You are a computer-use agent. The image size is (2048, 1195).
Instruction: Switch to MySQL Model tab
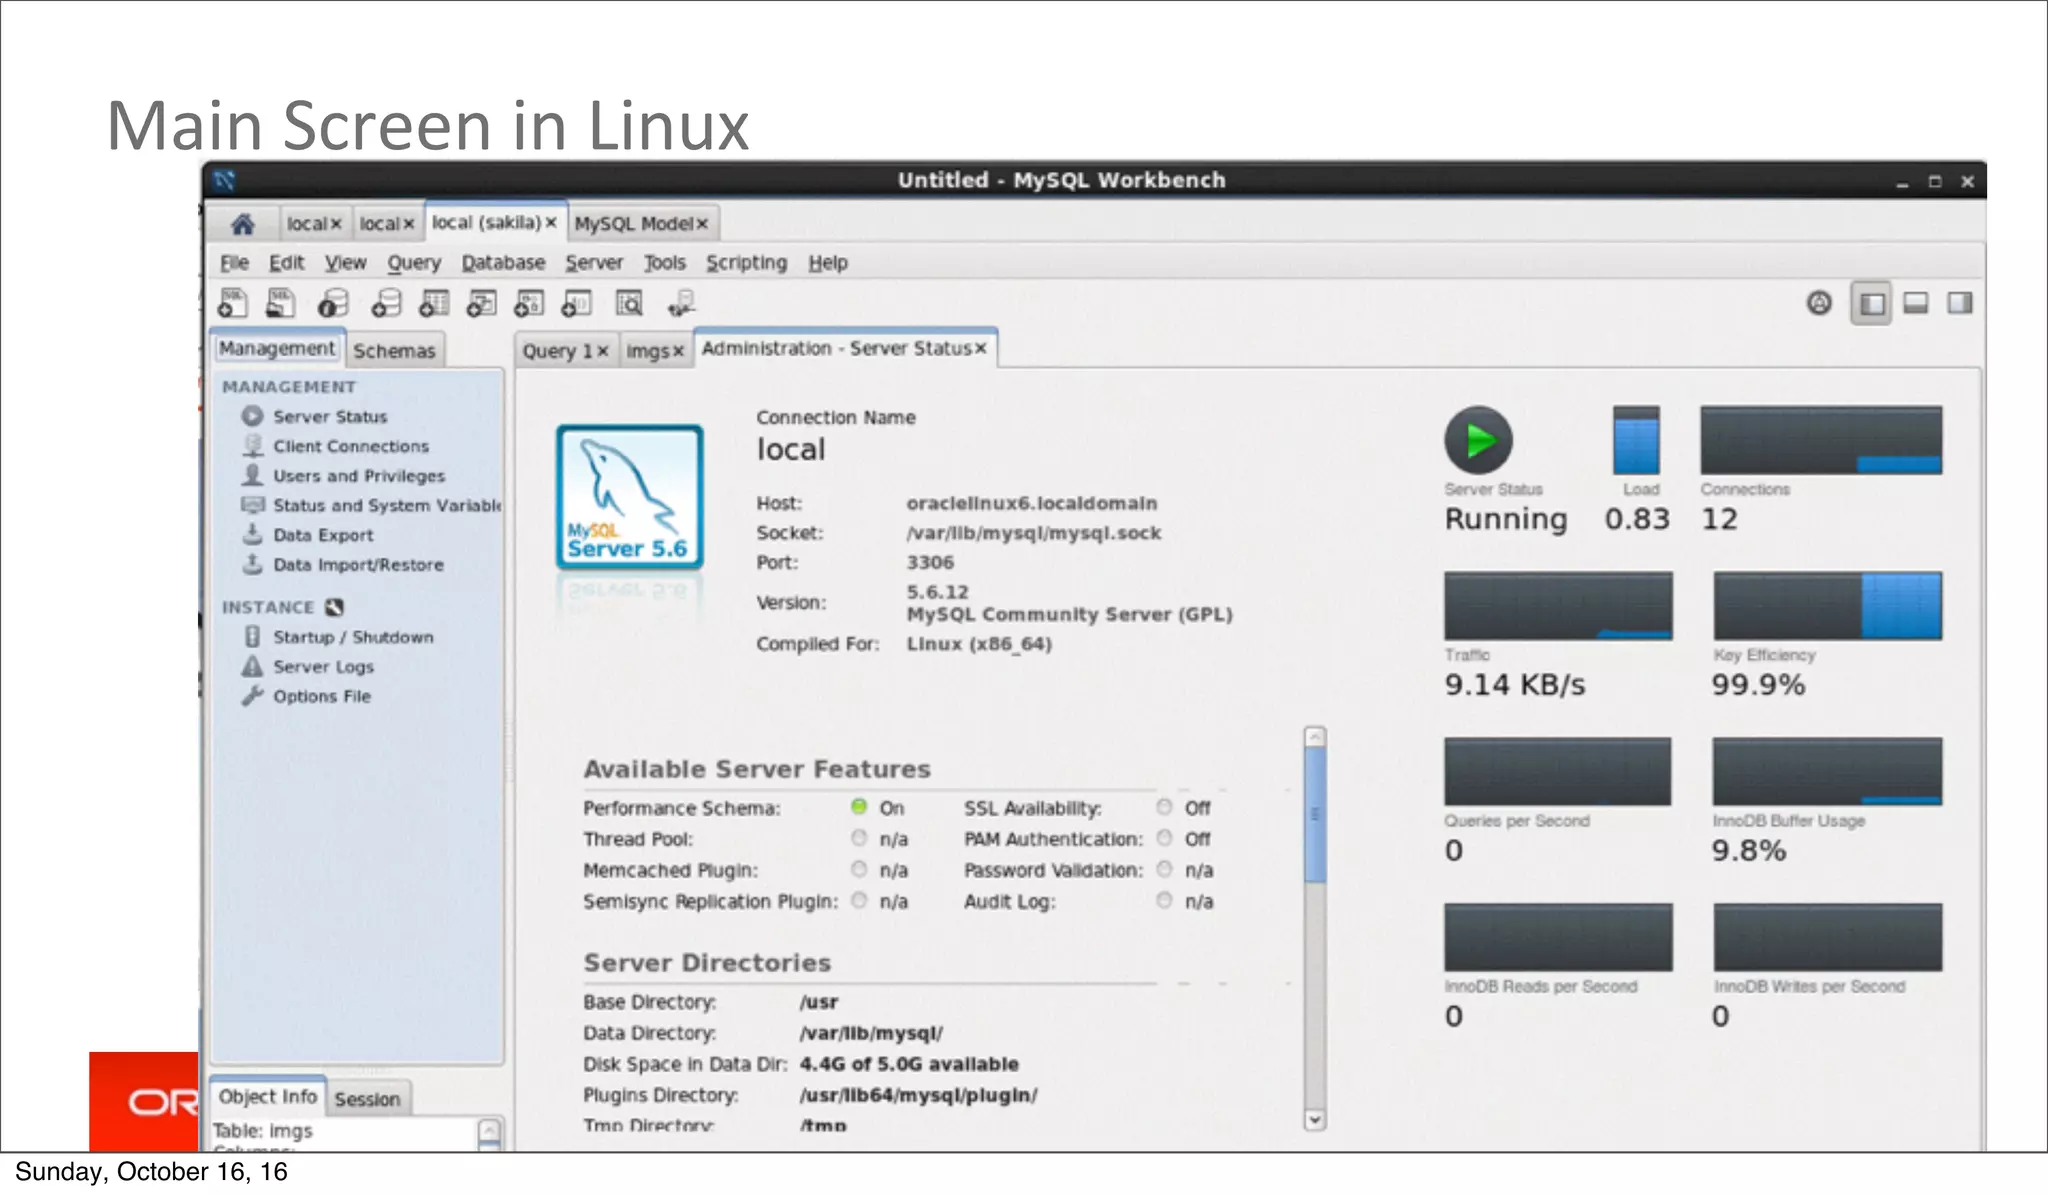point(633,224)
